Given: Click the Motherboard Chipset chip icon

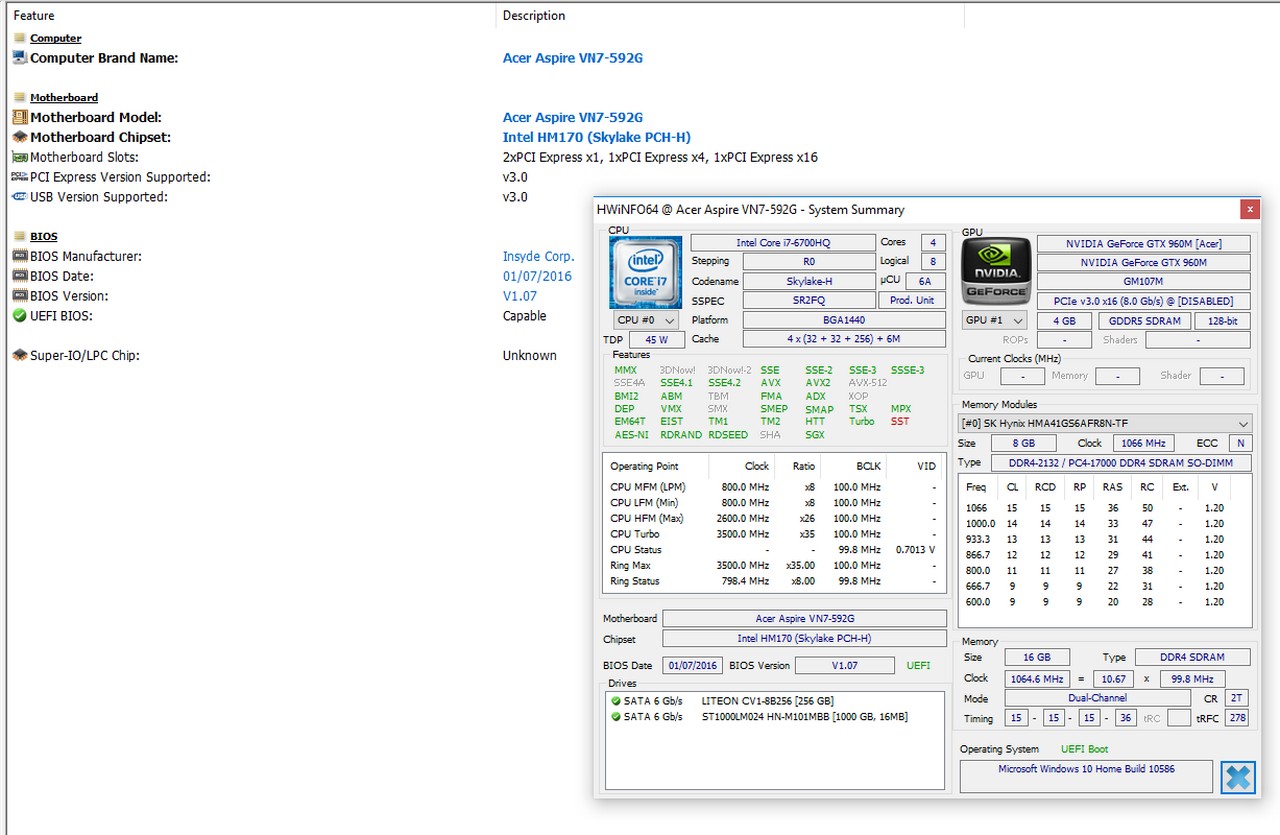Looking at the screenshot, I should tap(20, 137).
